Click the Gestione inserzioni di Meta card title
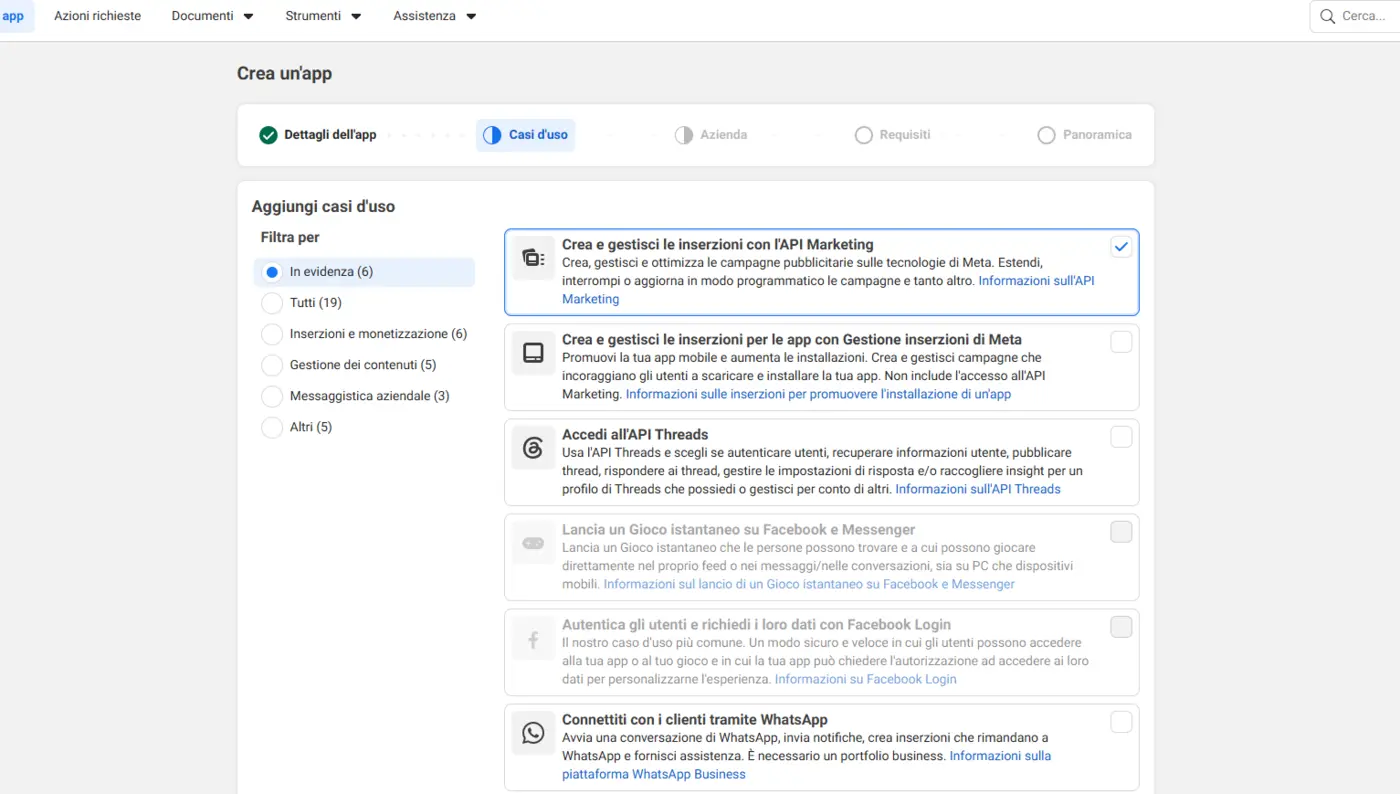Image resolution: width=1400 pixels, height=794 pixels. pos(792,339)
